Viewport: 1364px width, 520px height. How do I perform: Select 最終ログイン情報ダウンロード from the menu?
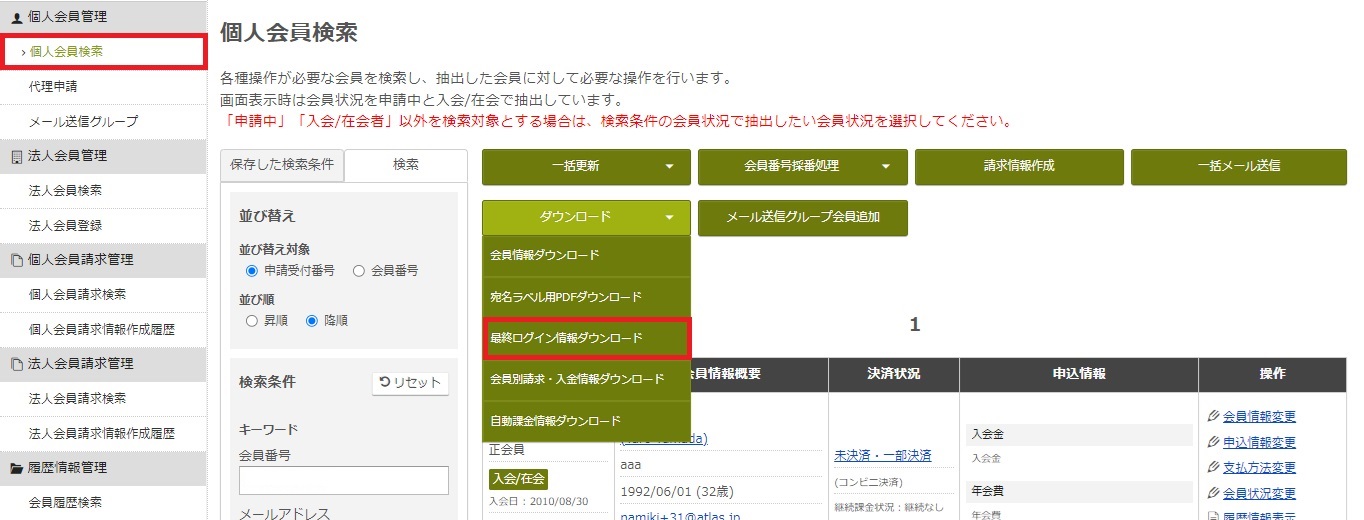click(x=586, y=339)
